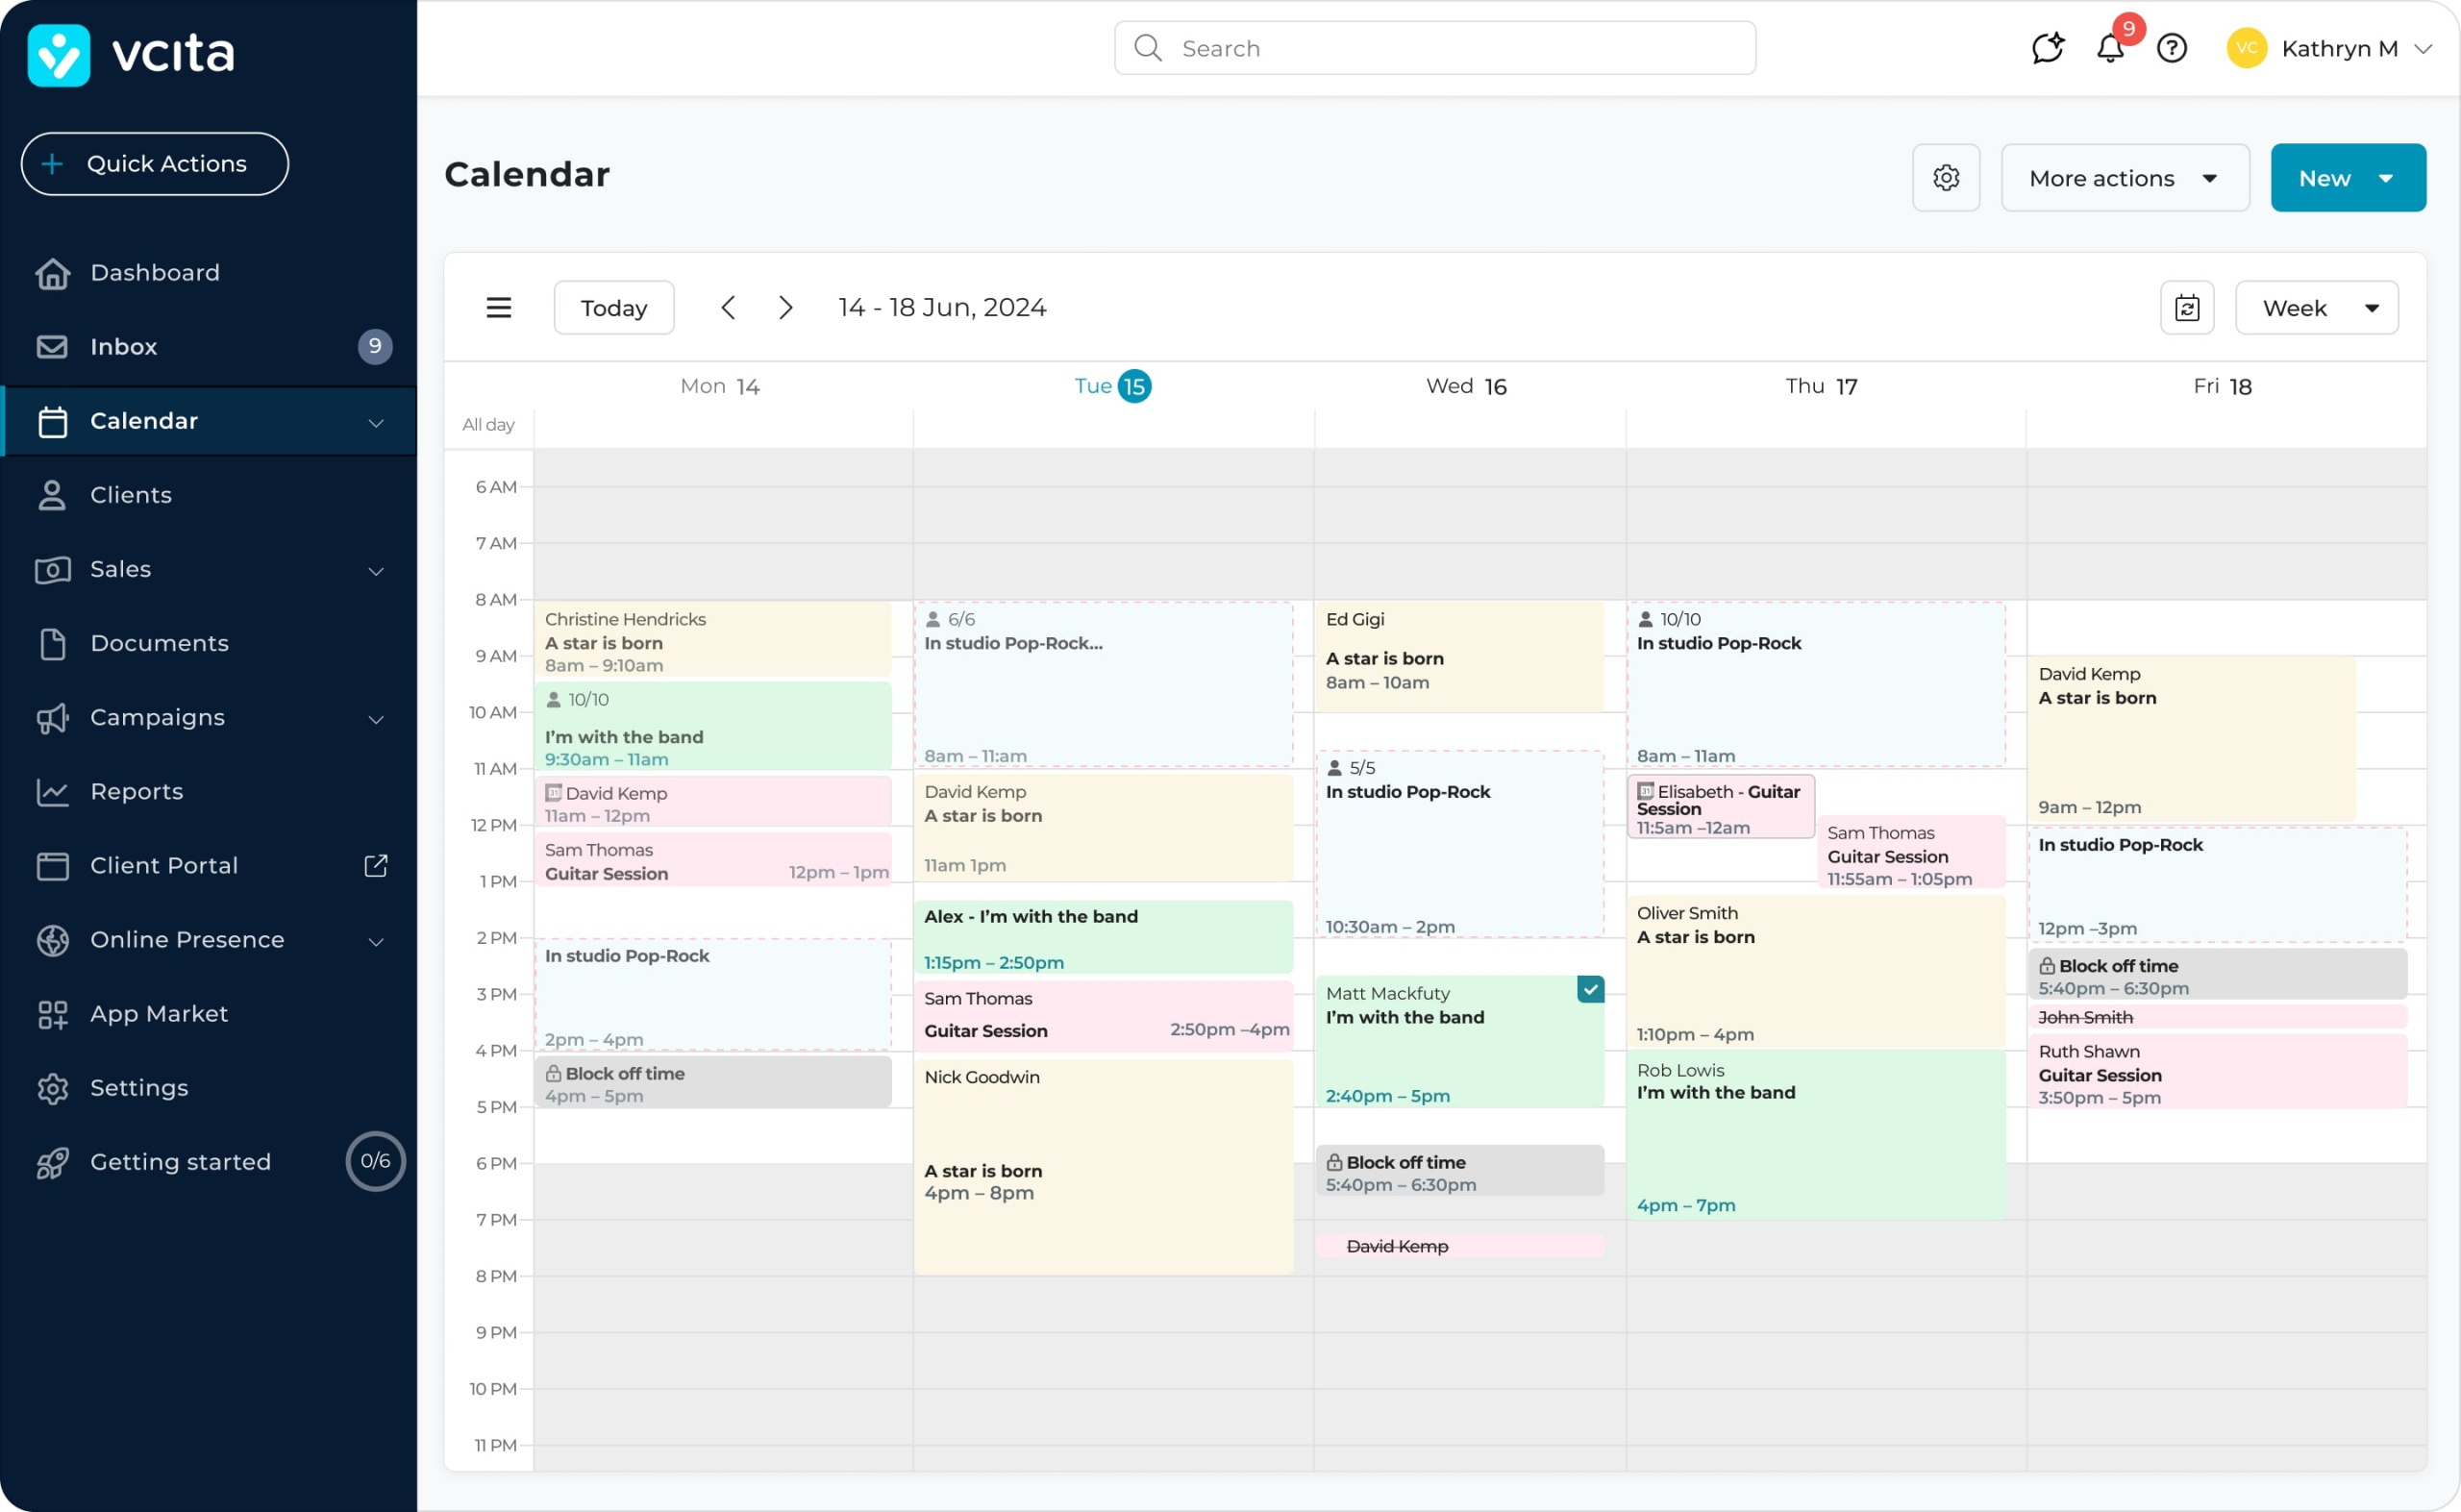This screenshot has width=2461, height=1512.
Task: Toggle the checkmark on Matt Mackfuty's appointment
Action: 1590,988
